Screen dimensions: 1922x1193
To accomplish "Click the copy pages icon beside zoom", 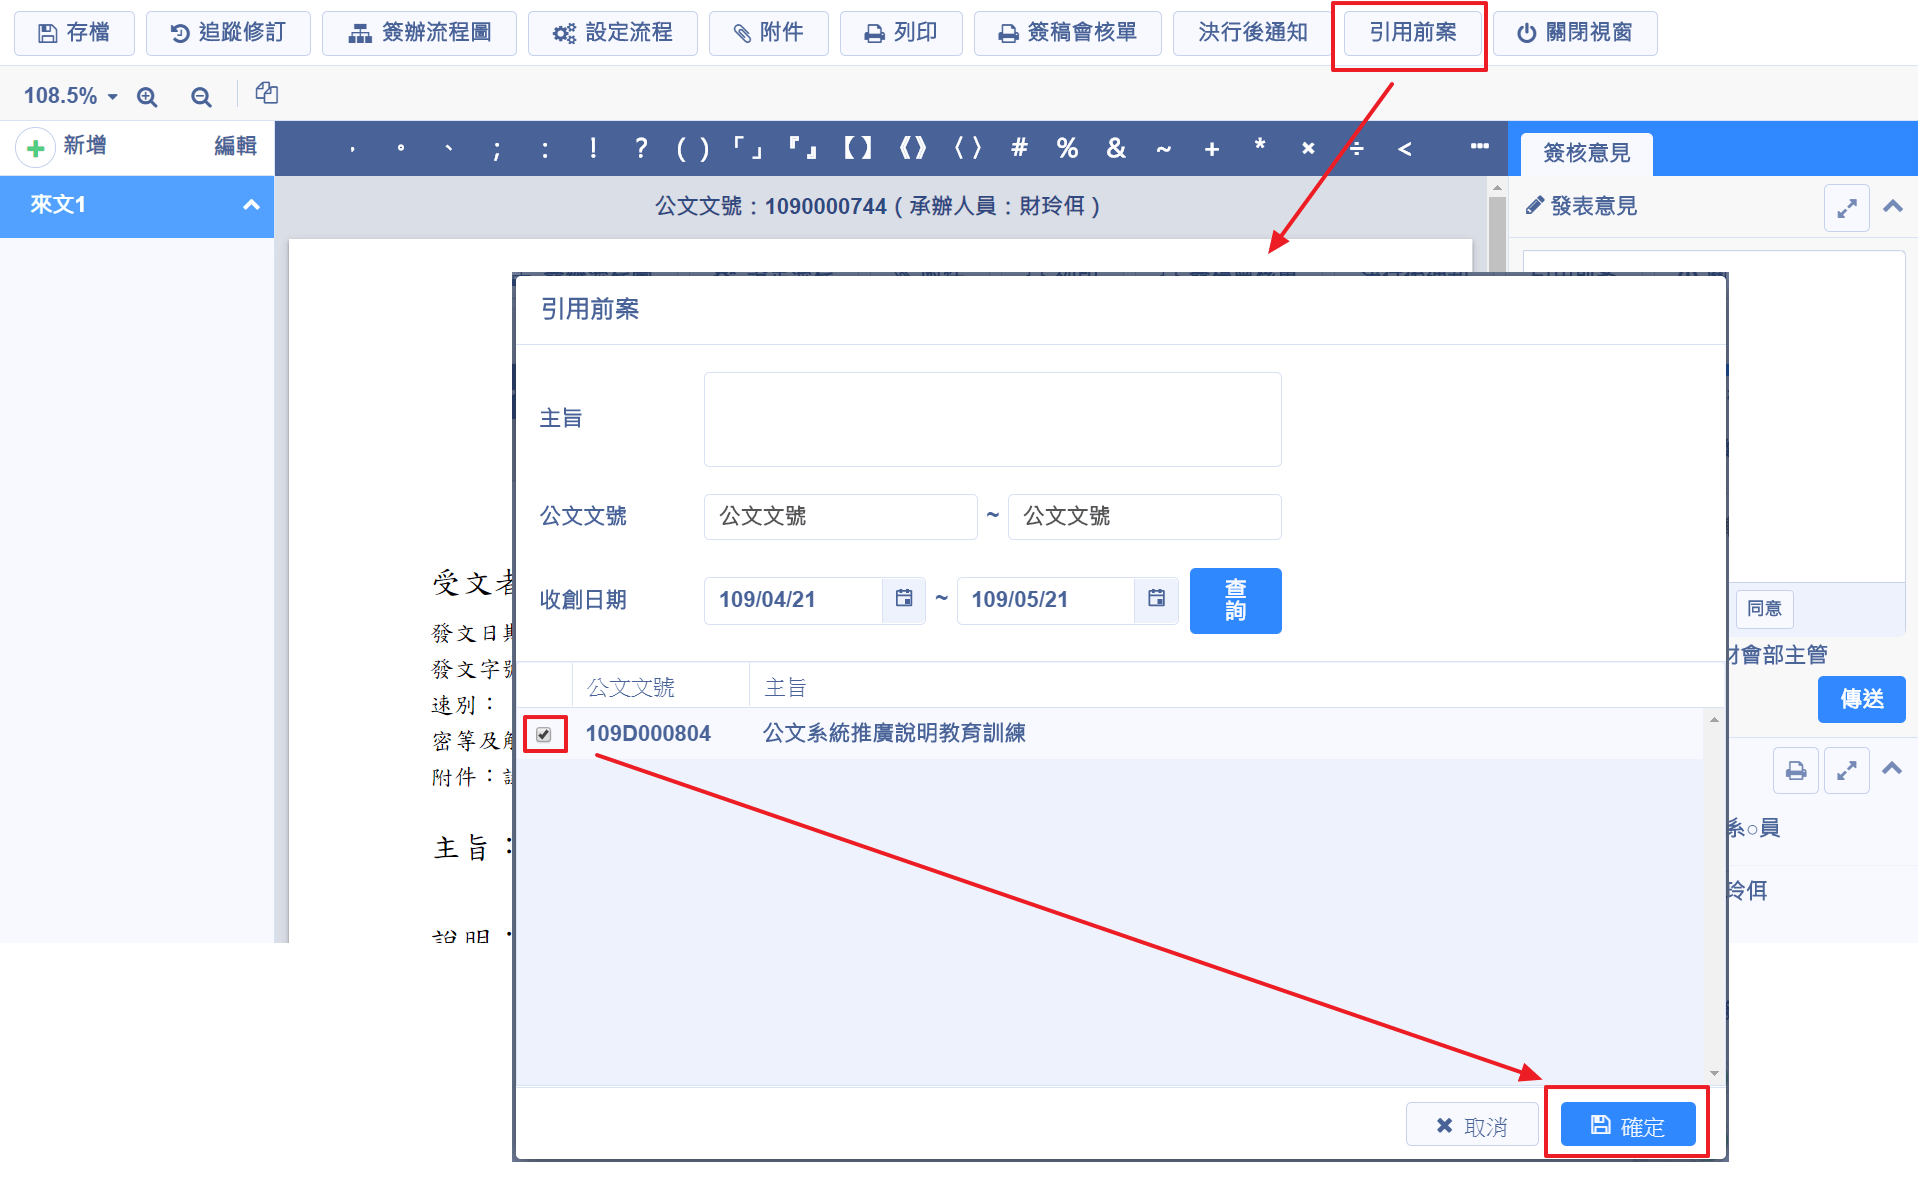I will [266, 94].
